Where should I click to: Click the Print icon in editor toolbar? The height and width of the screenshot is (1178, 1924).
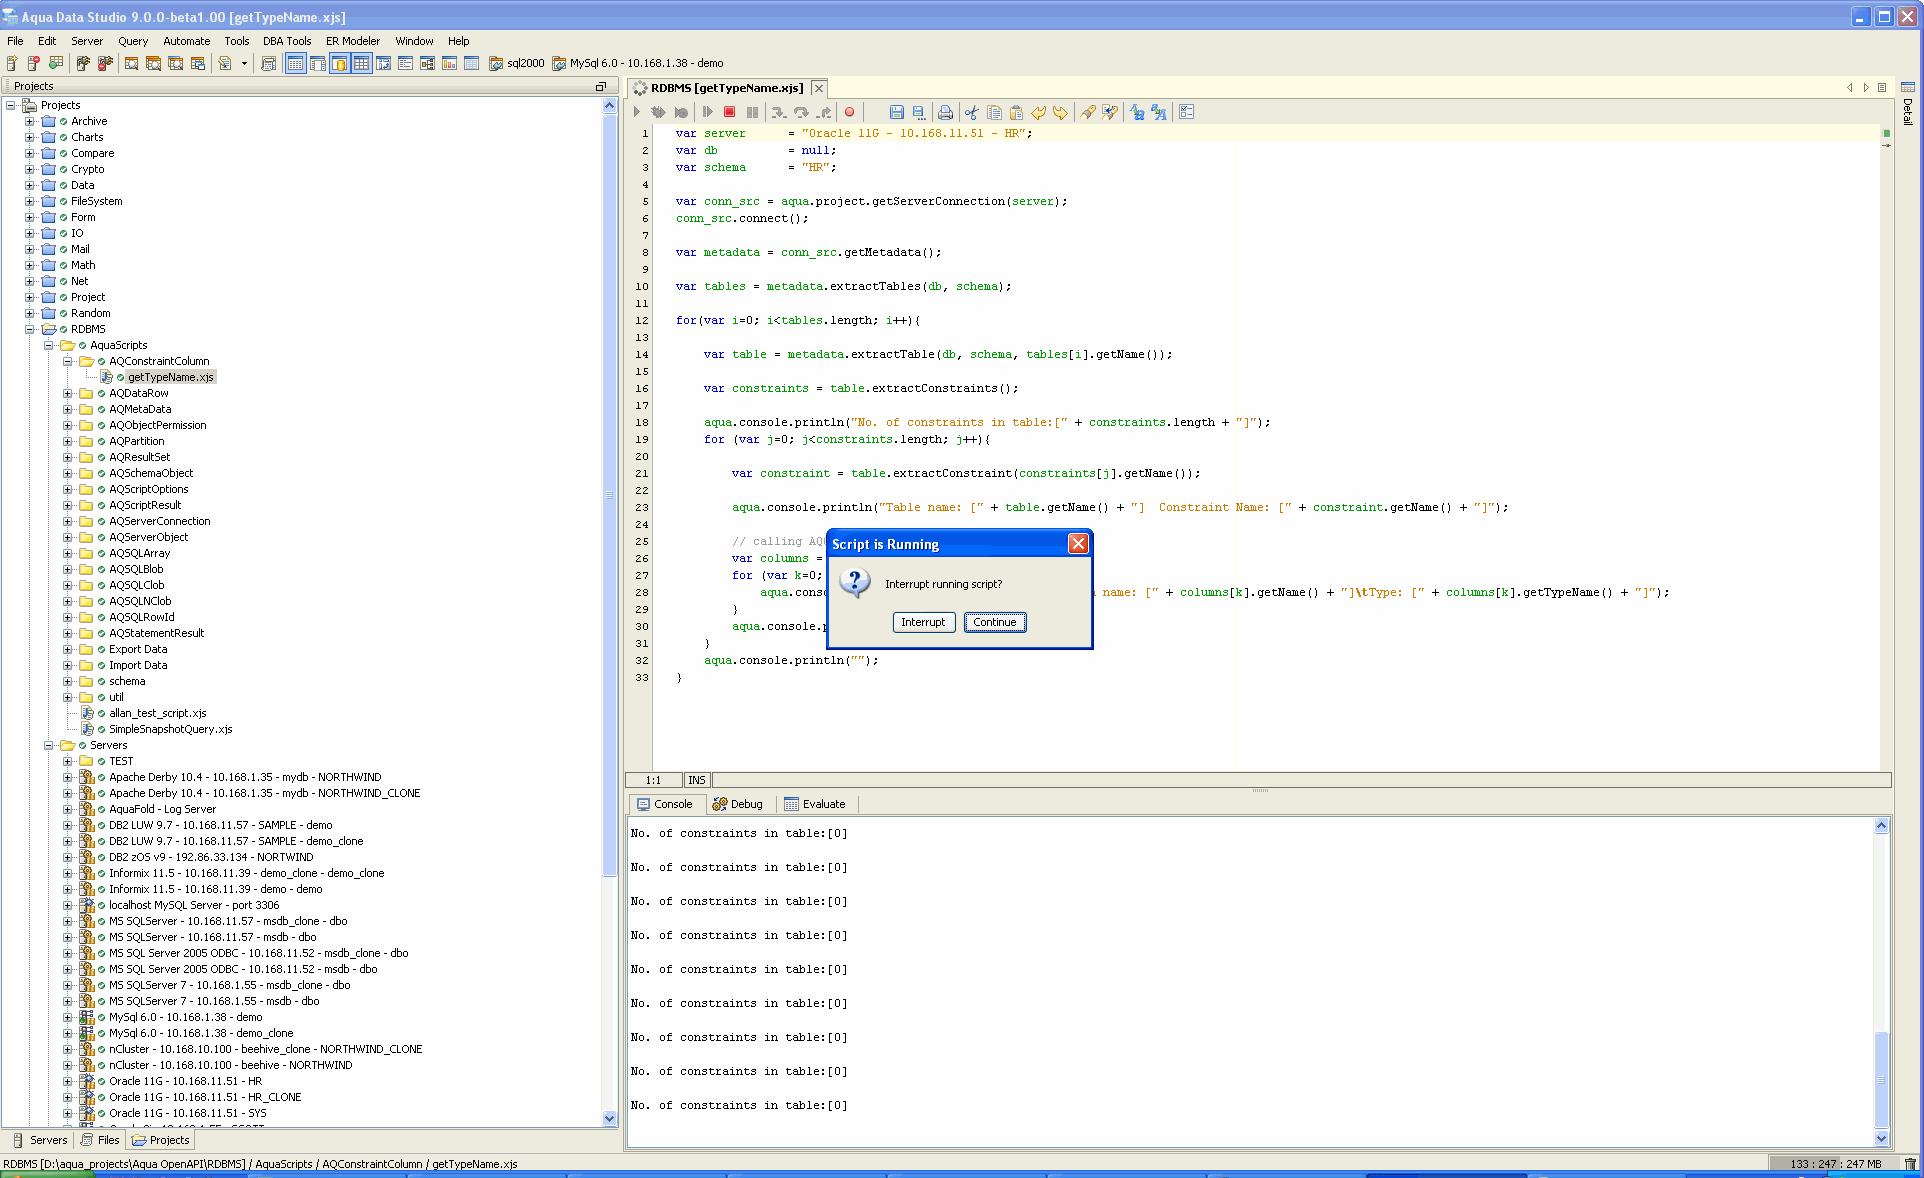[945, 112]
